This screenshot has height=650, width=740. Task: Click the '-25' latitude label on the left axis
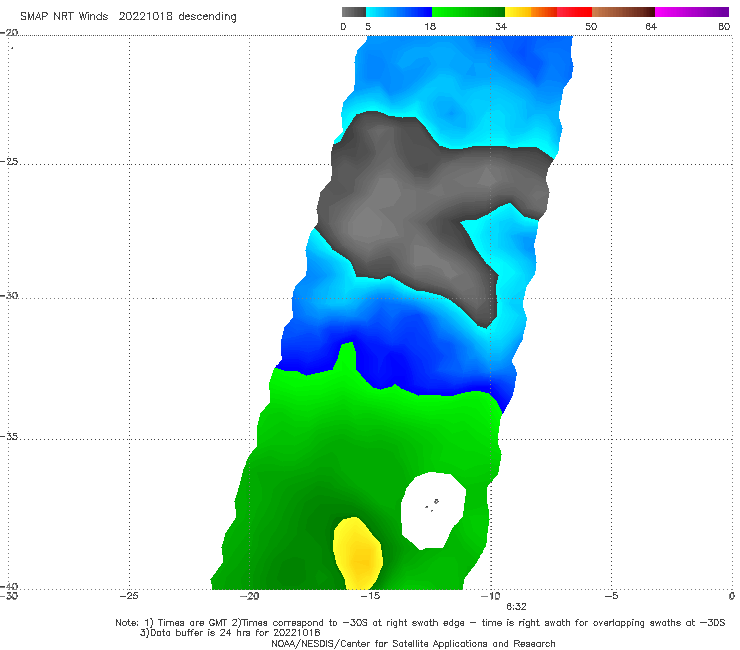[9, 161]
